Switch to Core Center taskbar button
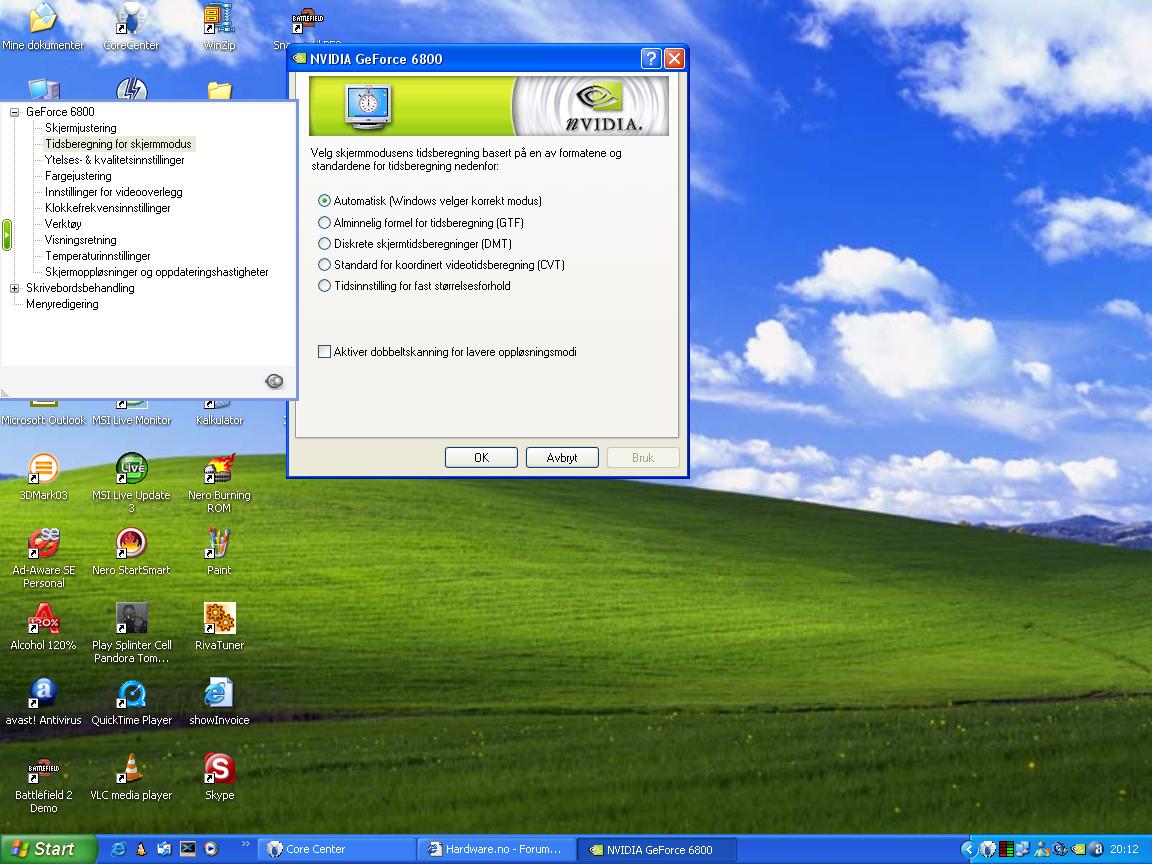1152x864 pixels. point(336,849)
